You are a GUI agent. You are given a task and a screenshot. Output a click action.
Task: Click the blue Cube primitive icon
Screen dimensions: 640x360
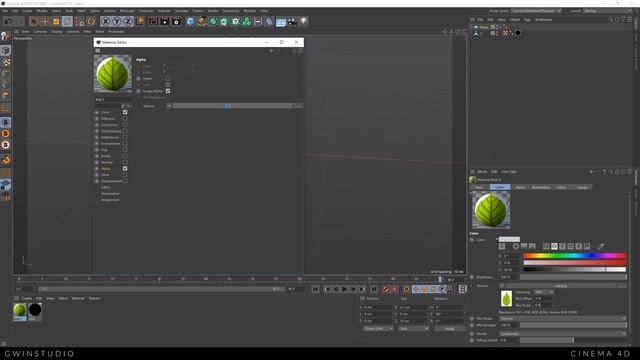(190, 21)
